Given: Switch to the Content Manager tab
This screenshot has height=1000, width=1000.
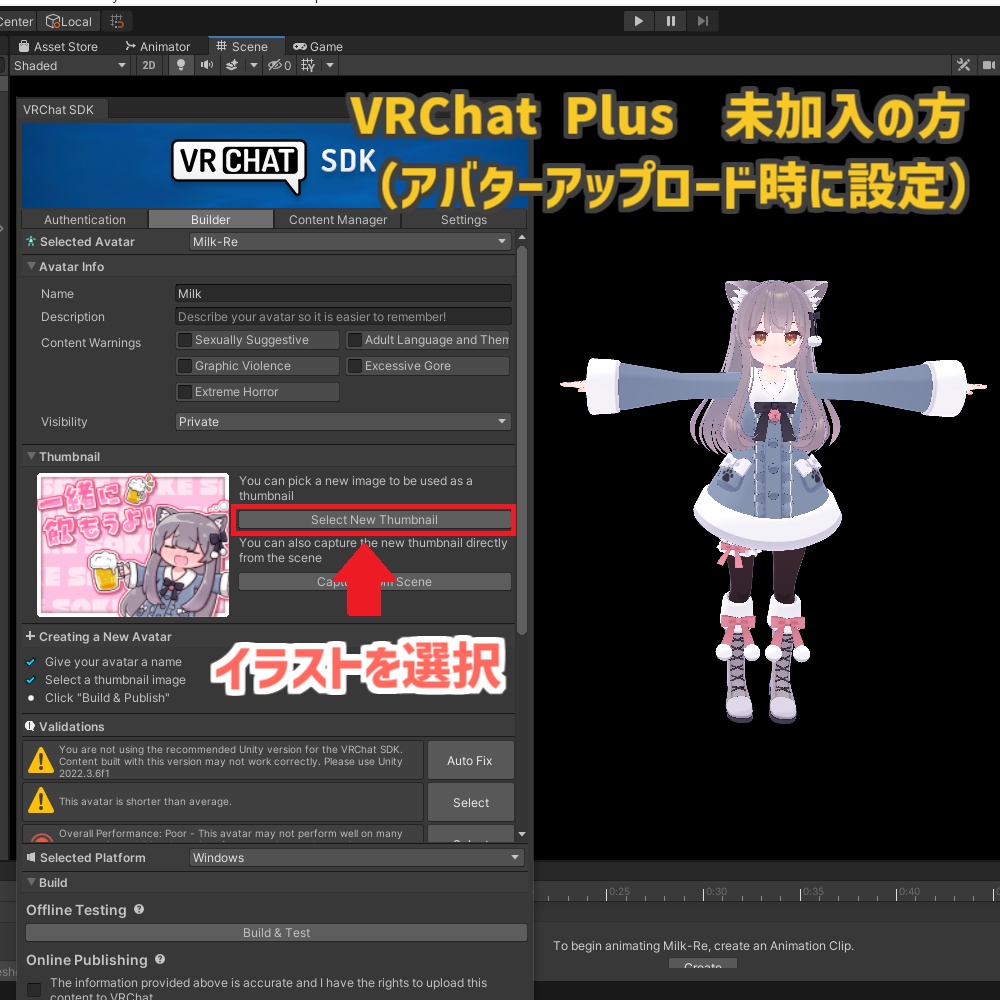Looking at the screenshot, I should click(338, 219).
